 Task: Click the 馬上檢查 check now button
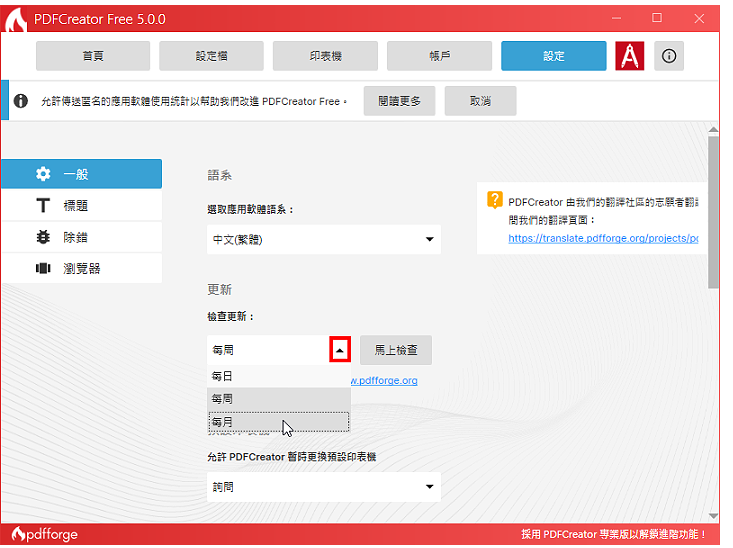tap(395, 350)
